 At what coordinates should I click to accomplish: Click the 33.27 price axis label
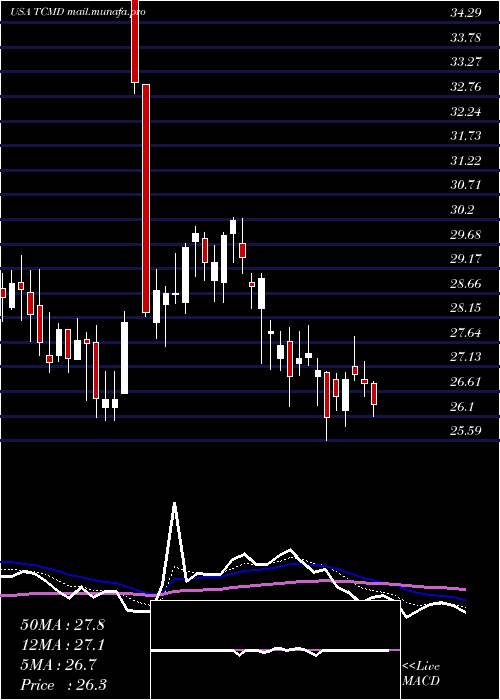coord(466,62)
